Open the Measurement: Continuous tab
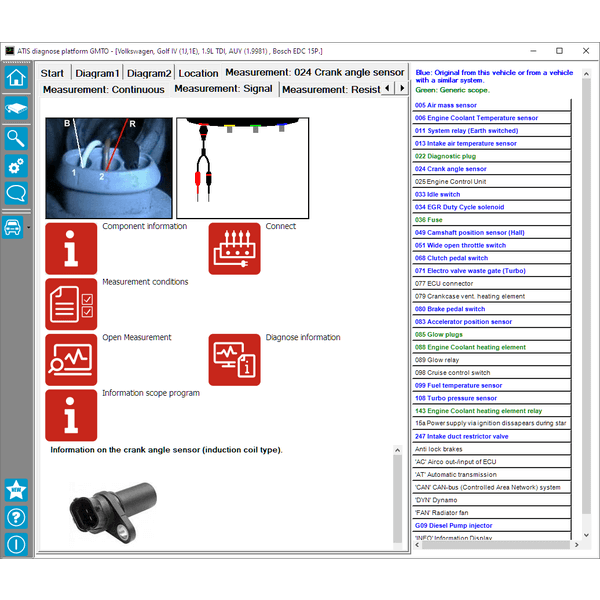This screenshot has width=600, height=600. coord(103,90)
